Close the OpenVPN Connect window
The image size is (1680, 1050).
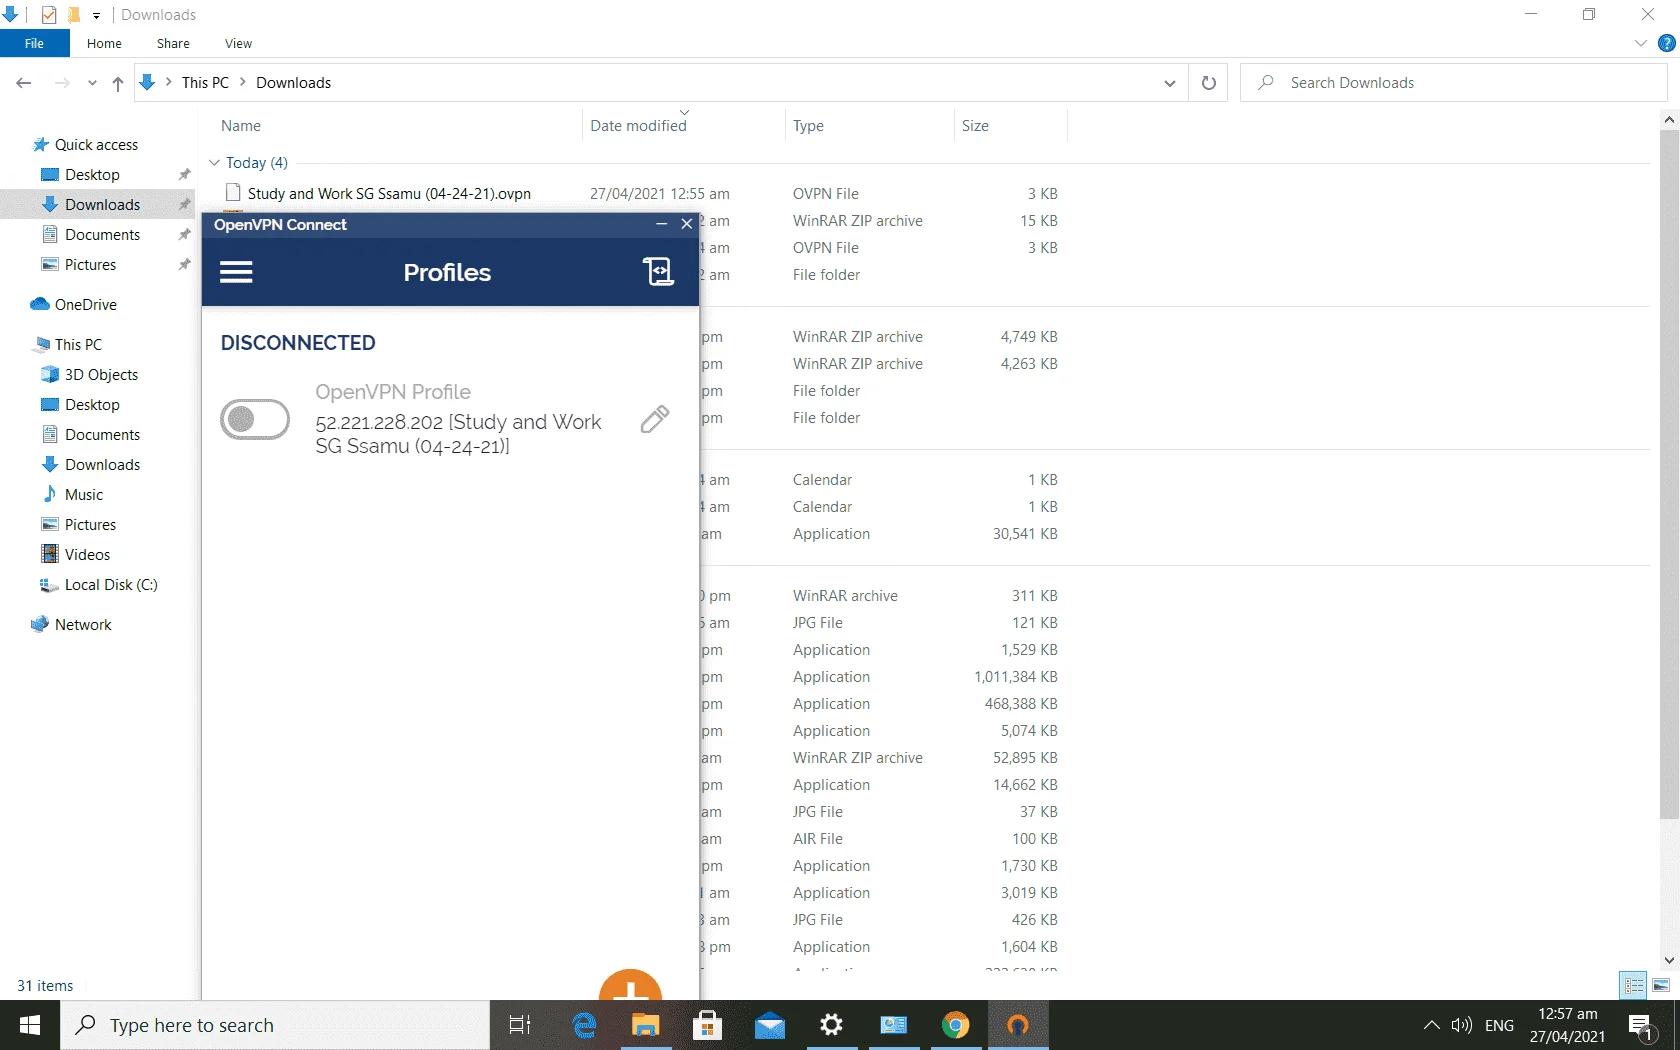coord(687,224)
